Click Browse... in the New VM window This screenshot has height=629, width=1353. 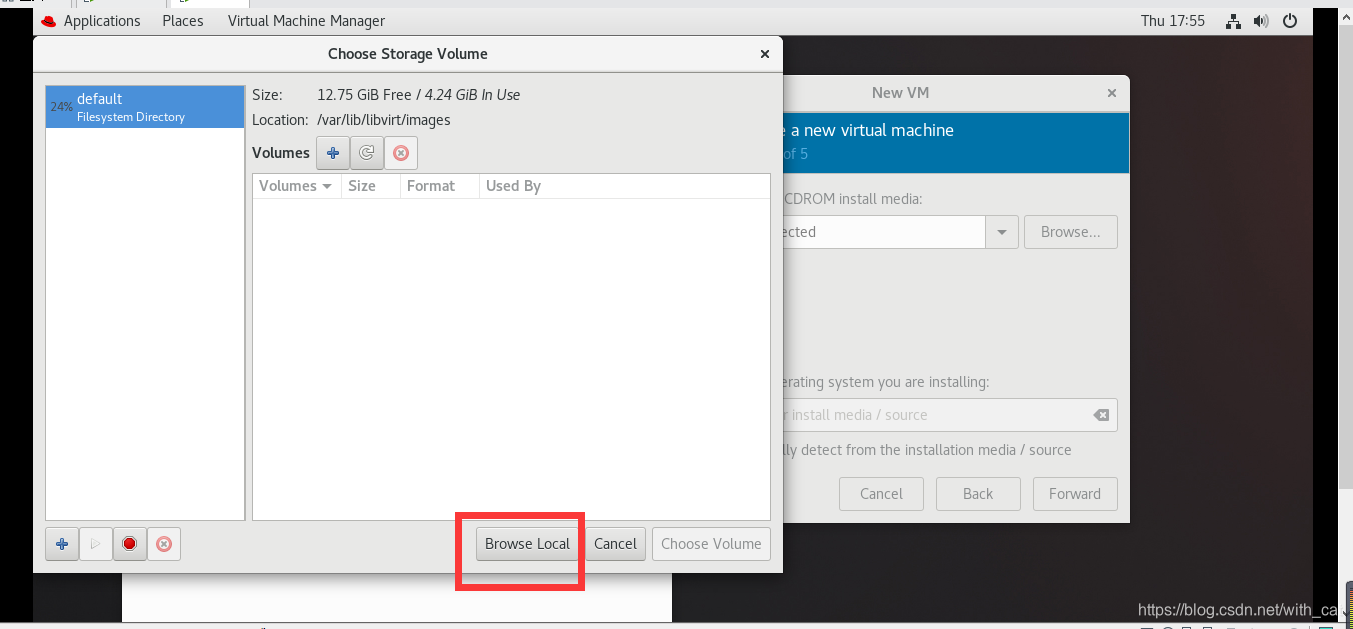coord(1070,232)
